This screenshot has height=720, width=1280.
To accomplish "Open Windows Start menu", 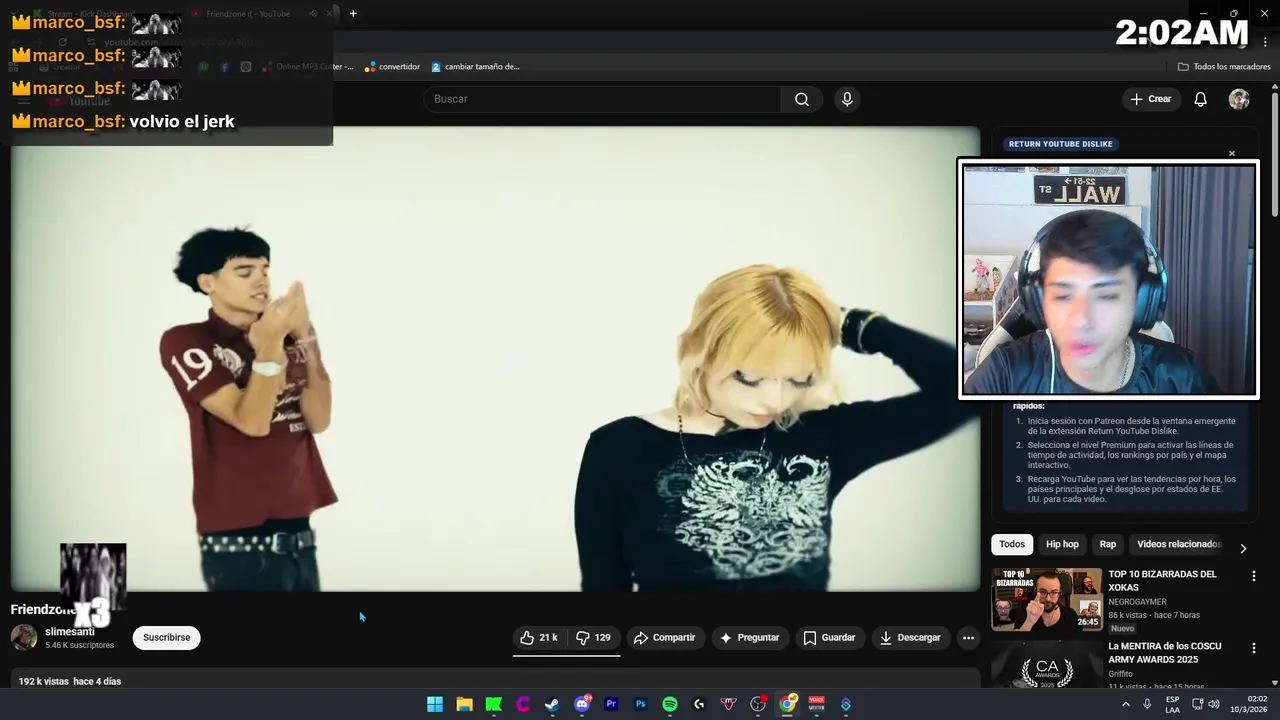I will coord(435,704).
